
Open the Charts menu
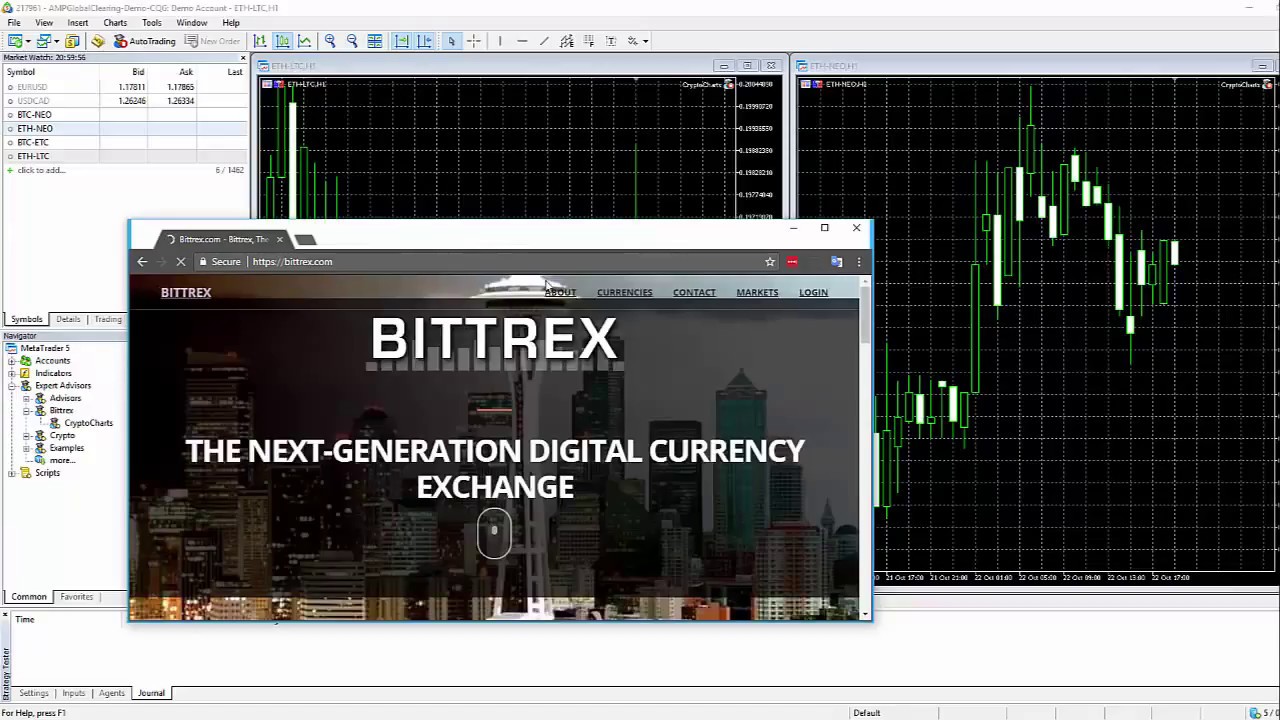pyautogui.click(x=115, y=23)
